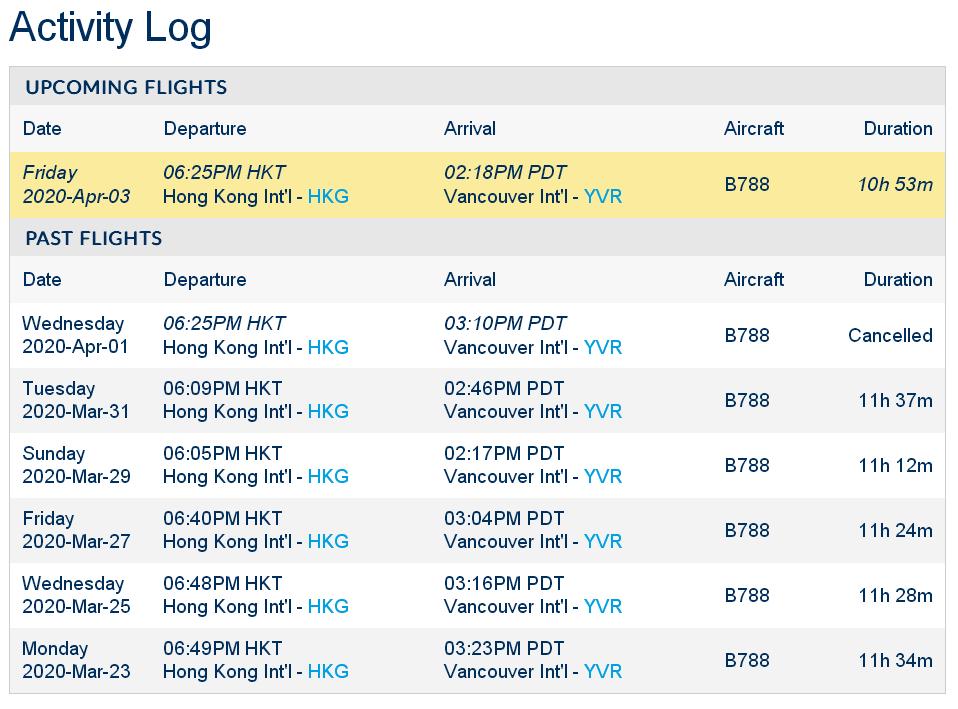
Task: Select the HKG link for the 2020-Mar-27 flight
Action: 328,542
